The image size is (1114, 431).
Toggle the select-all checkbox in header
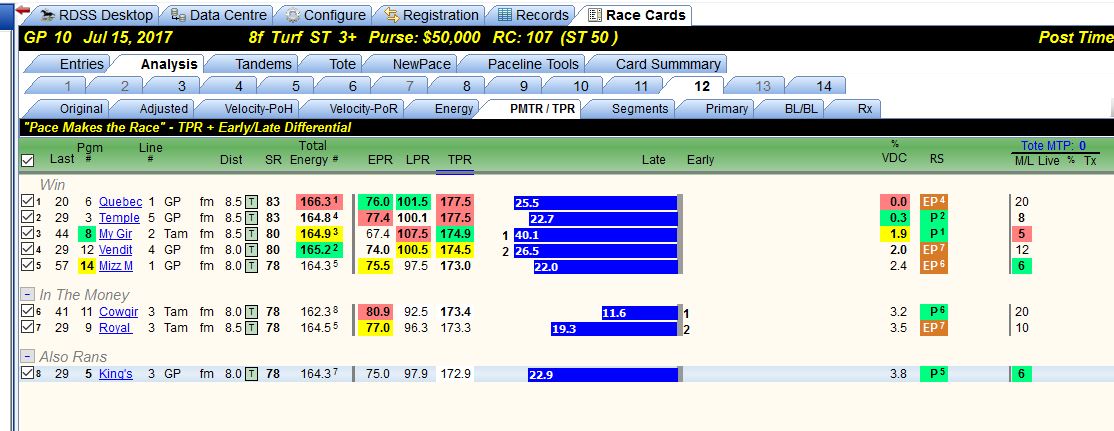(x=28, y=160)
